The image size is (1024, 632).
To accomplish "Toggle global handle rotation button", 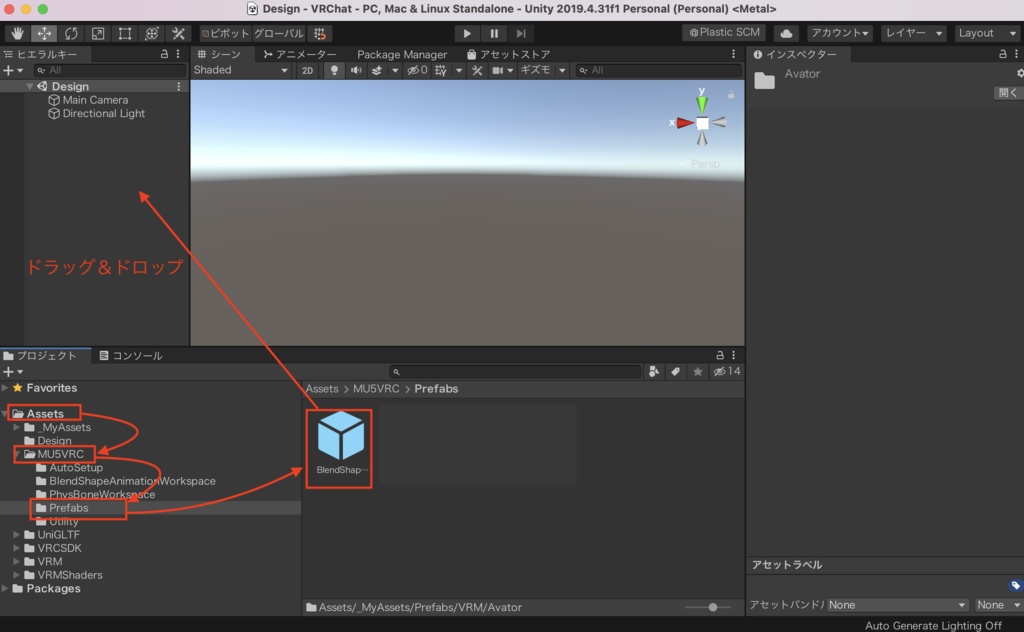I will [x=278, y=33].
